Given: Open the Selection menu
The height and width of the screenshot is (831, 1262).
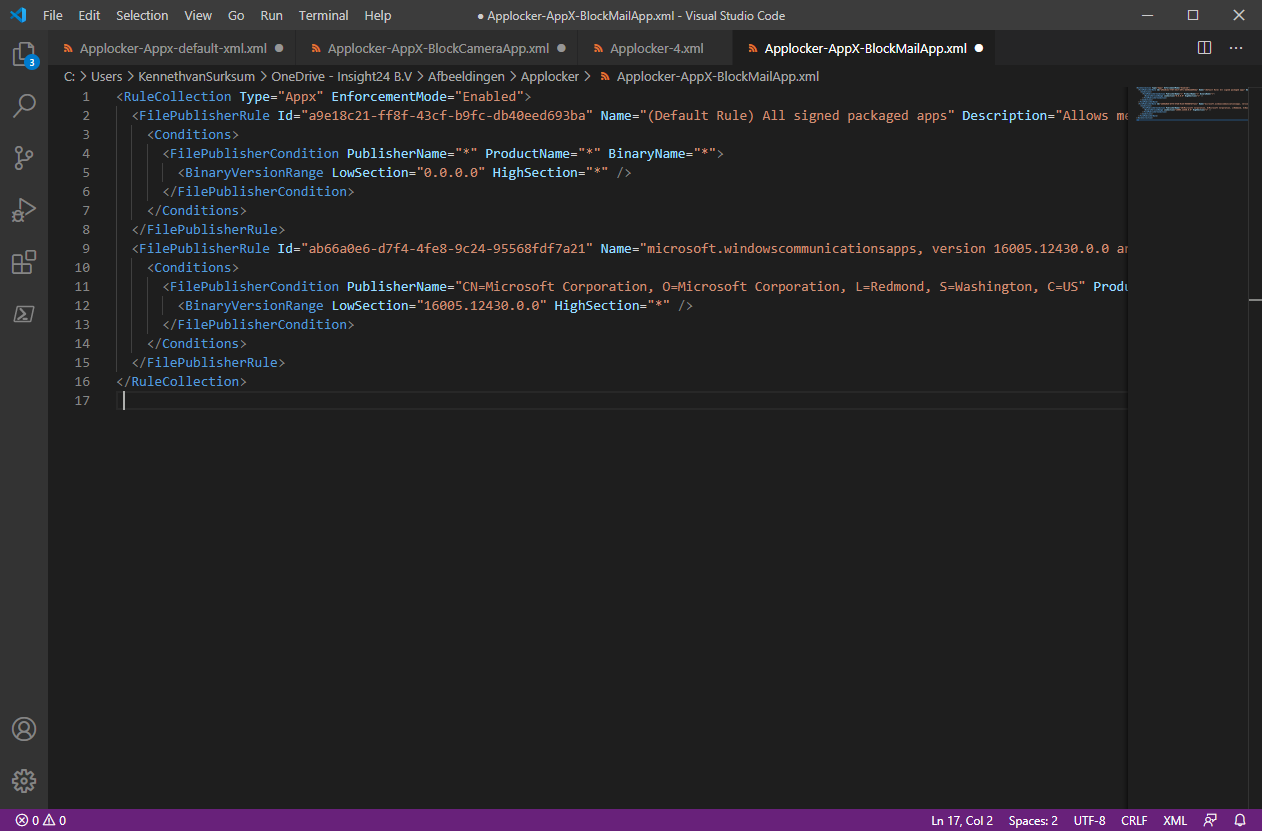Looking at the screenshot, I should [142, 15].
